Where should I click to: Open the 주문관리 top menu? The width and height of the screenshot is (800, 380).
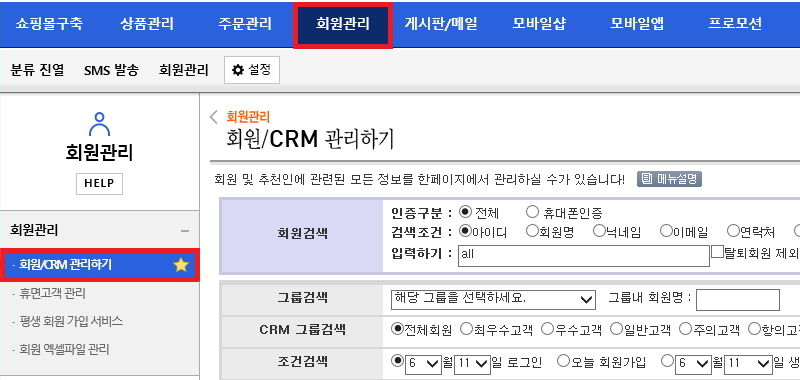click(x=244, y=24)
